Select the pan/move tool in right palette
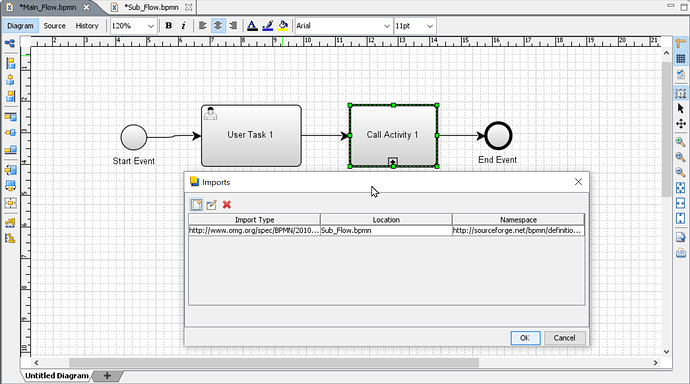Screen dimensions: 690x384 point(681,124)
